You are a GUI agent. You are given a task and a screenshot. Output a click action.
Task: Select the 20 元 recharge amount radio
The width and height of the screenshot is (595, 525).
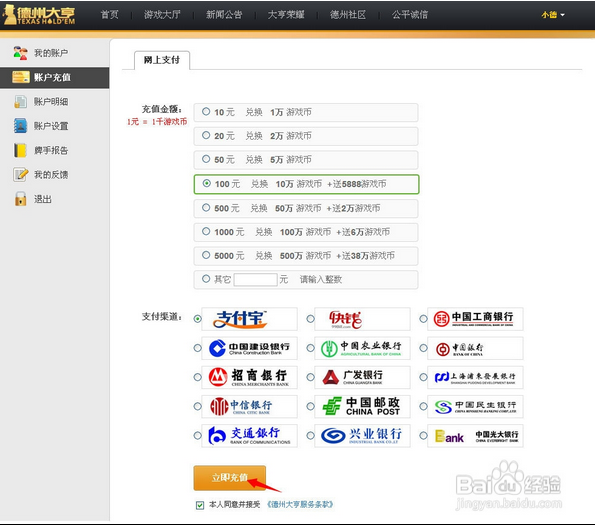coord(206,135)
